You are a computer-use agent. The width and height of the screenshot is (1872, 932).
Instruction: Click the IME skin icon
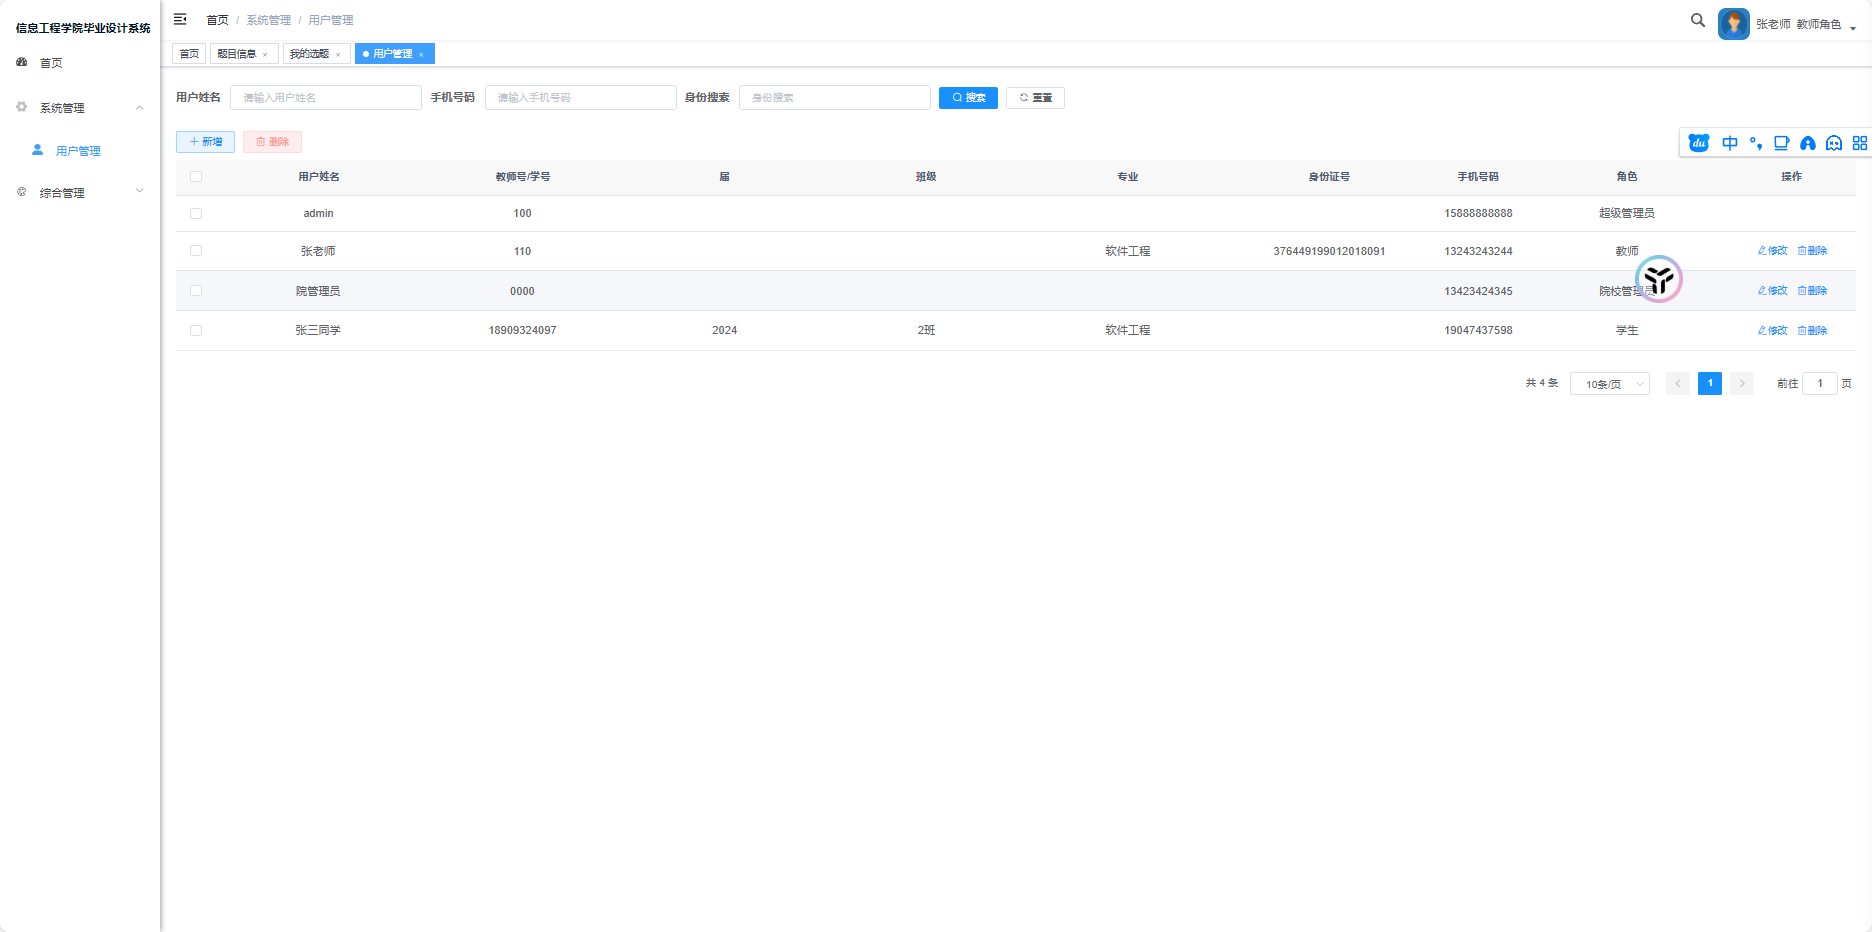point(1808,143)
